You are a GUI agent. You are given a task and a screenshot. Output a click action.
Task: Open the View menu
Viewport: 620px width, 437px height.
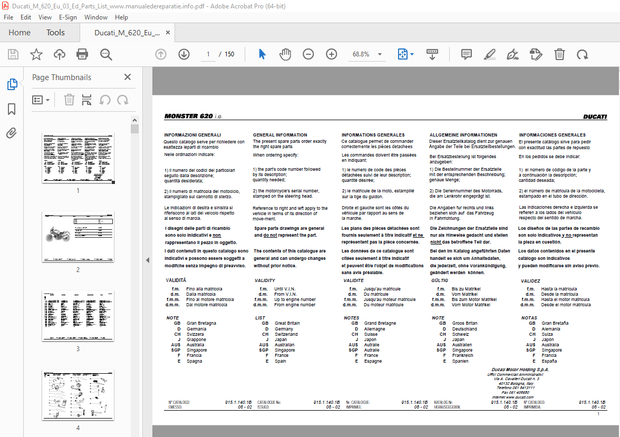[x=45, y=17]
